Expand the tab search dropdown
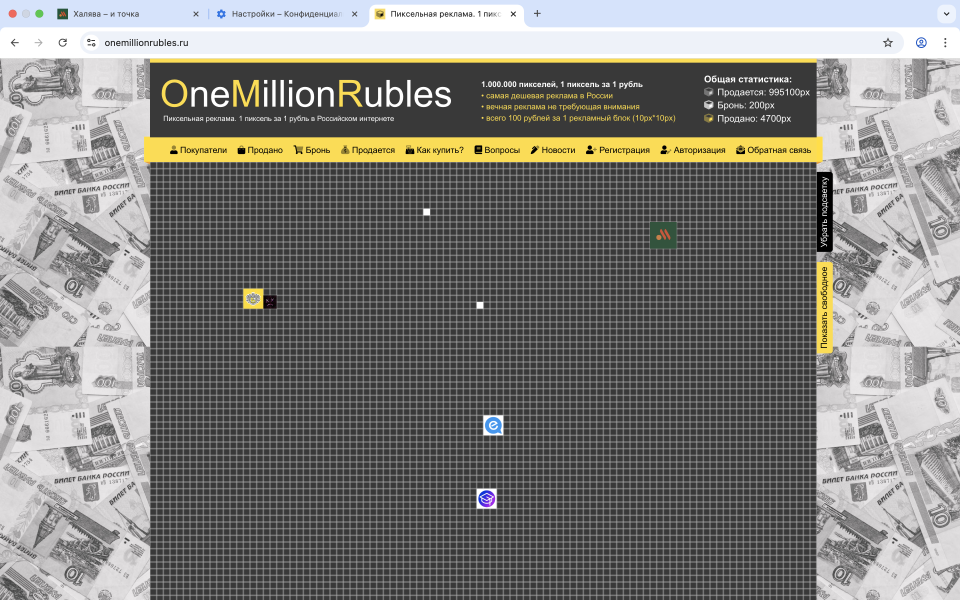Viewport: 960px width, 600px height. pyautogui.click(x=946, y=13)
